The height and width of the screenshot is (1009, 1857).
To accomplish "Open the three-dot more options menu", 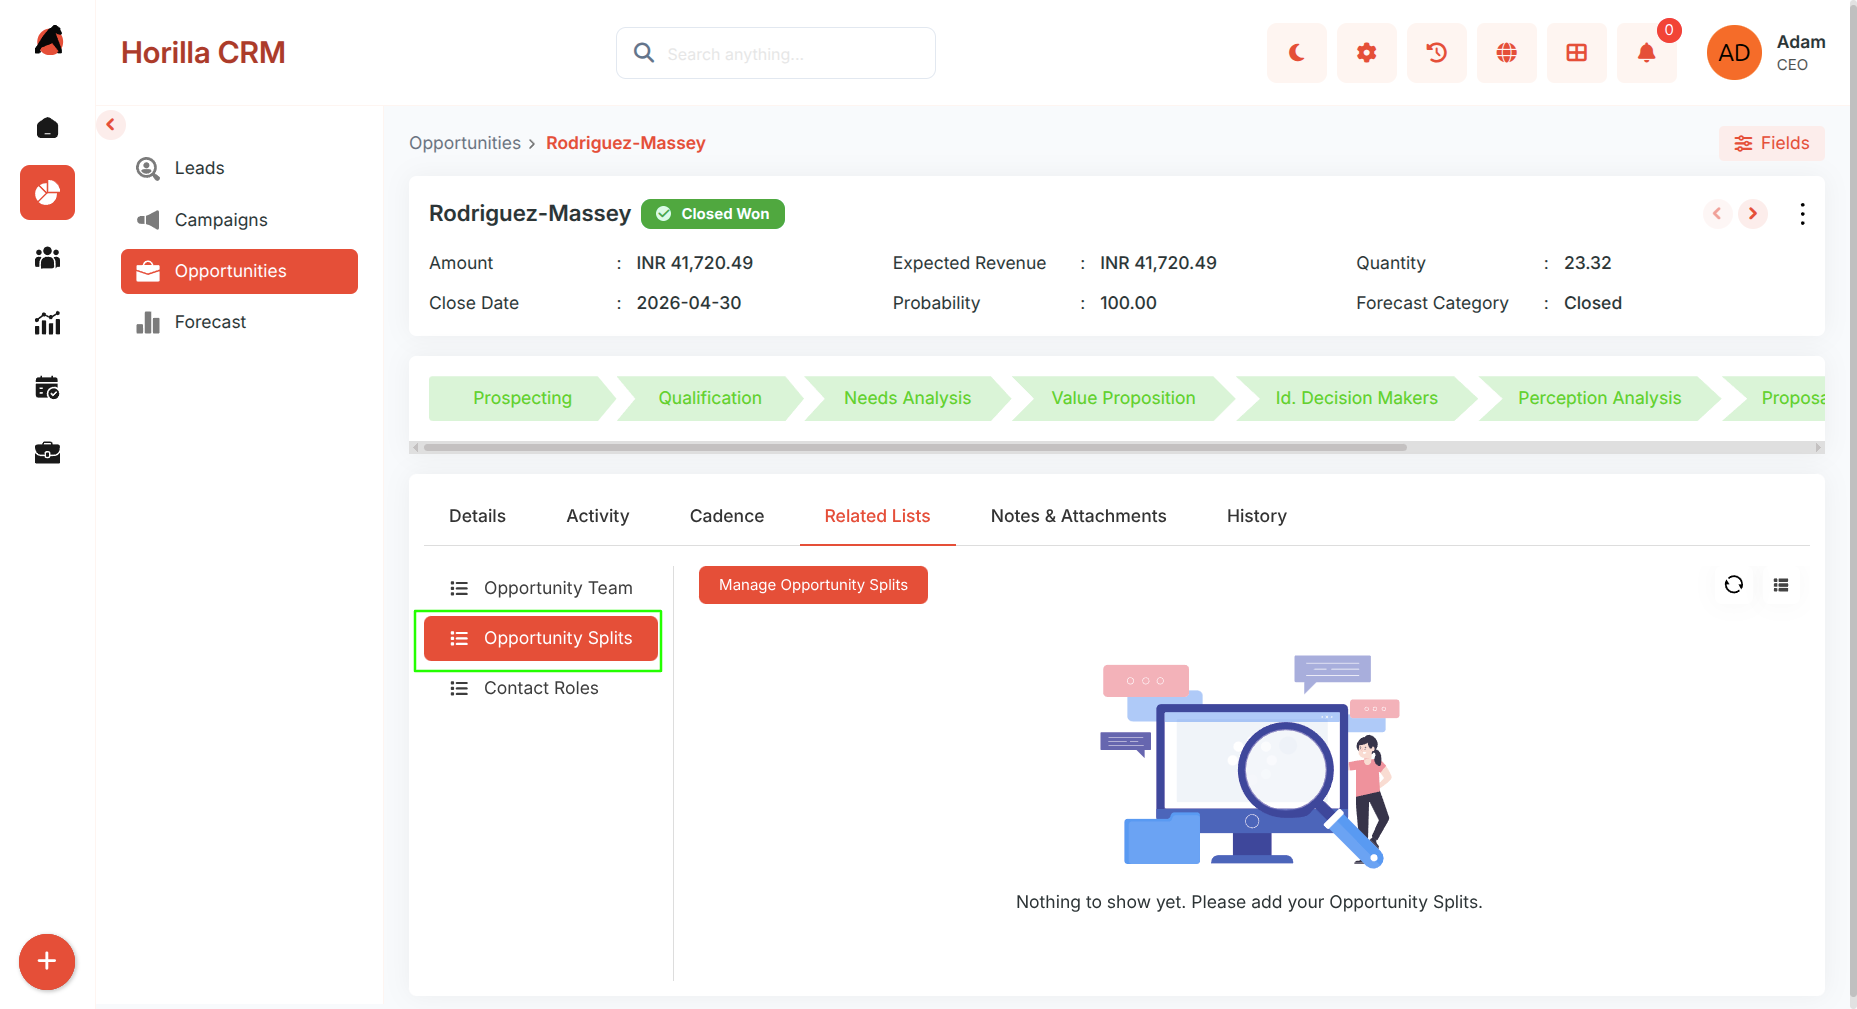I will (1802, 214).
